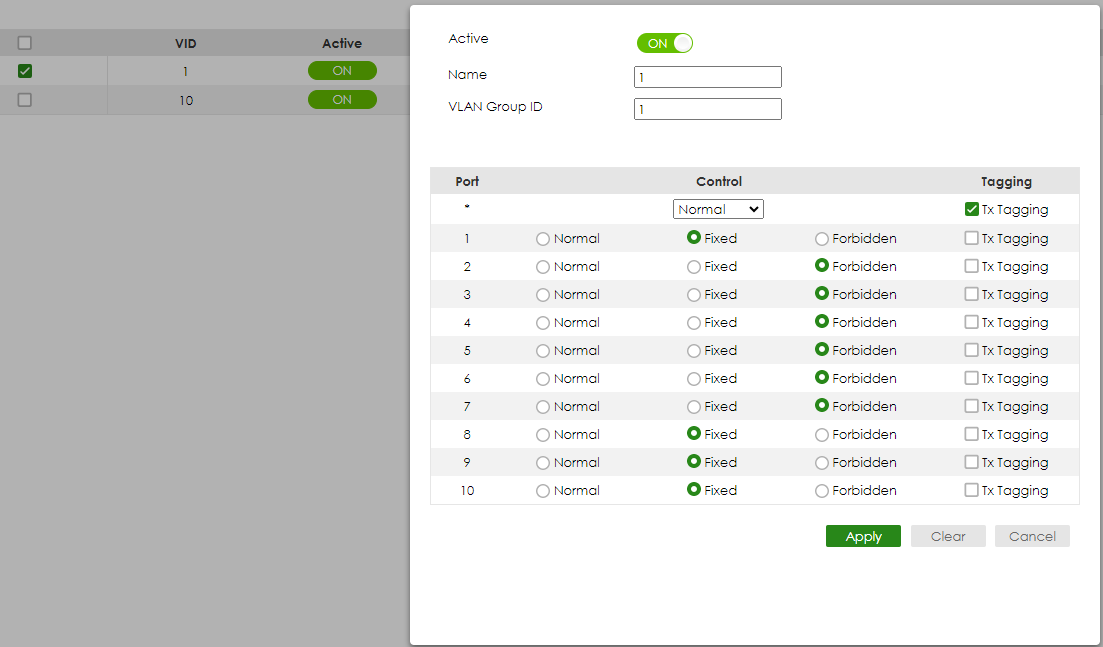Cancel the VLAN editing dialog

pyautogui.click(x=1031, y=536)
